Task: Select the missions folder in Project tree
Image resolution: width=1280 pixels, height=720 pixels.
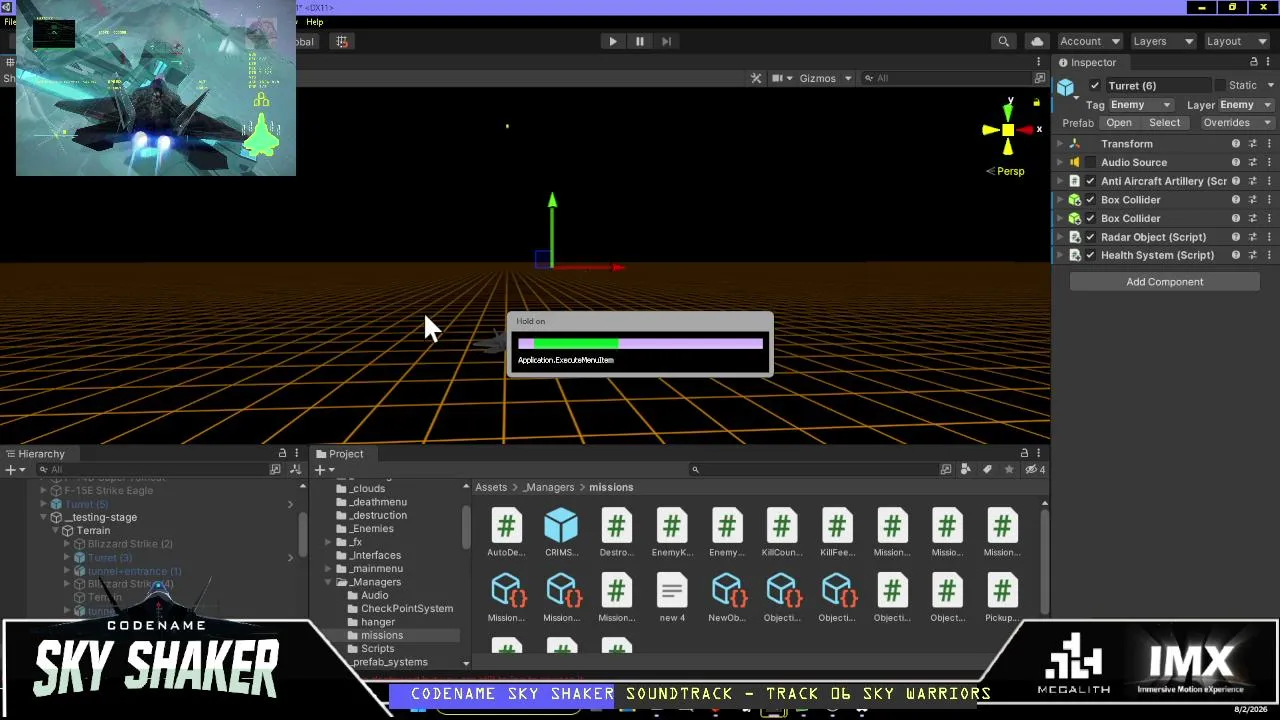Action: click(x=382, y=635)
